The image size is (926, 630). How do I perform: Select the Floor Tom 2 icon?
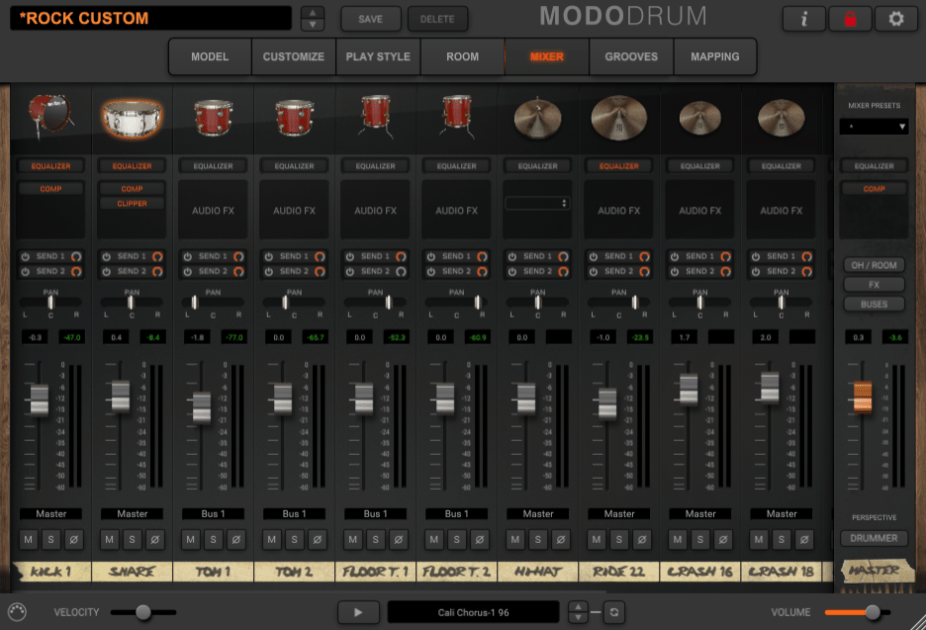[x=457, y=116]
